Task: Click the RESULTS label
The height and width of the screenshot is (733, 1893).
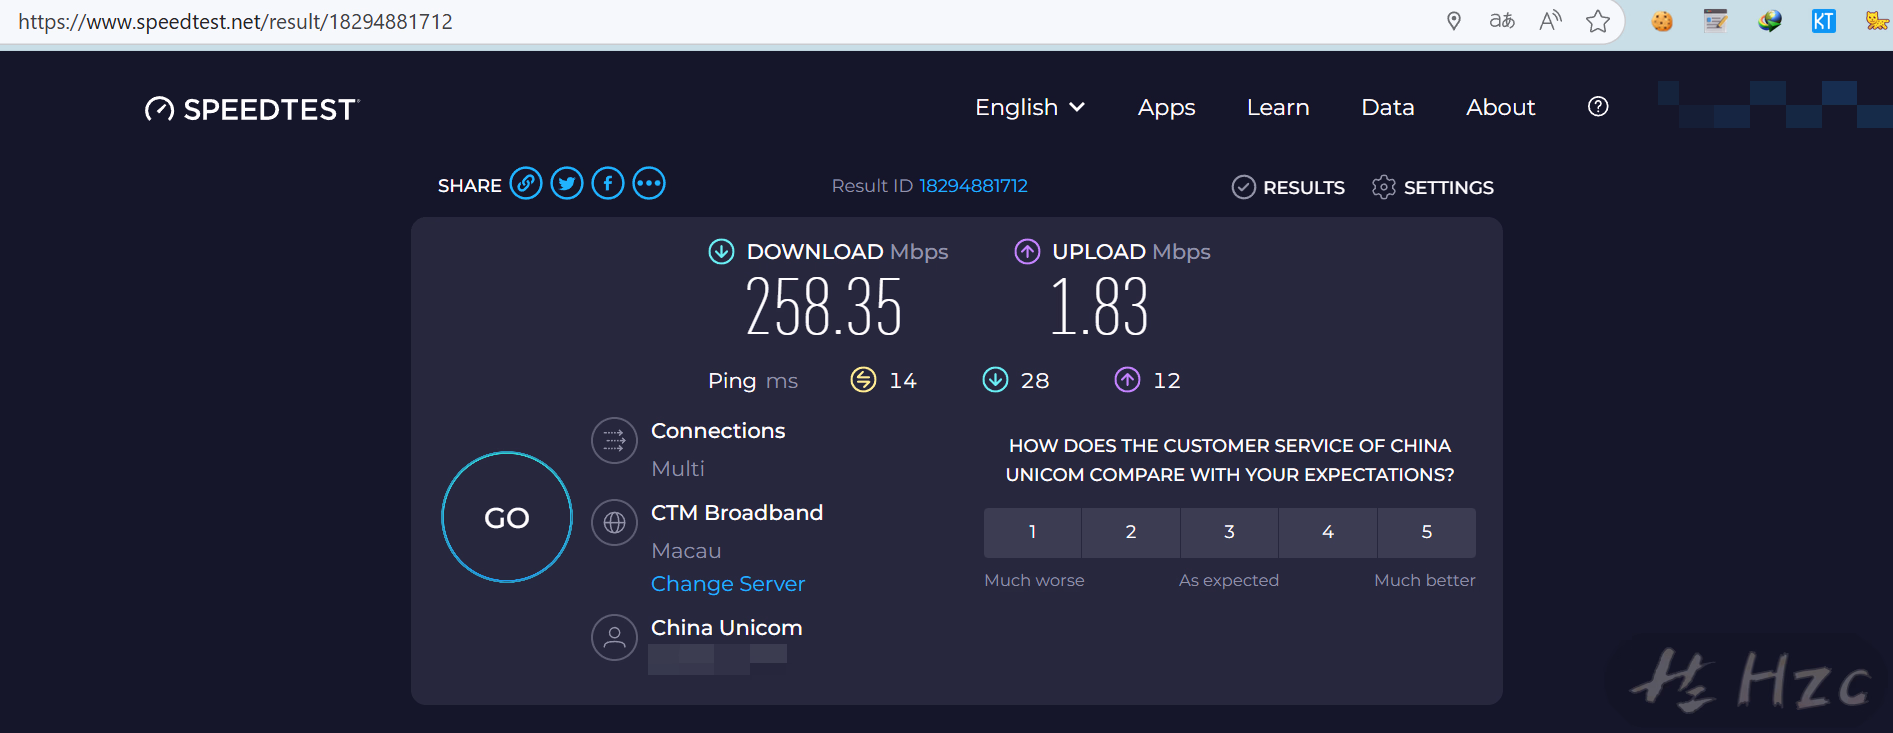Action: [x=1304, y=188]
